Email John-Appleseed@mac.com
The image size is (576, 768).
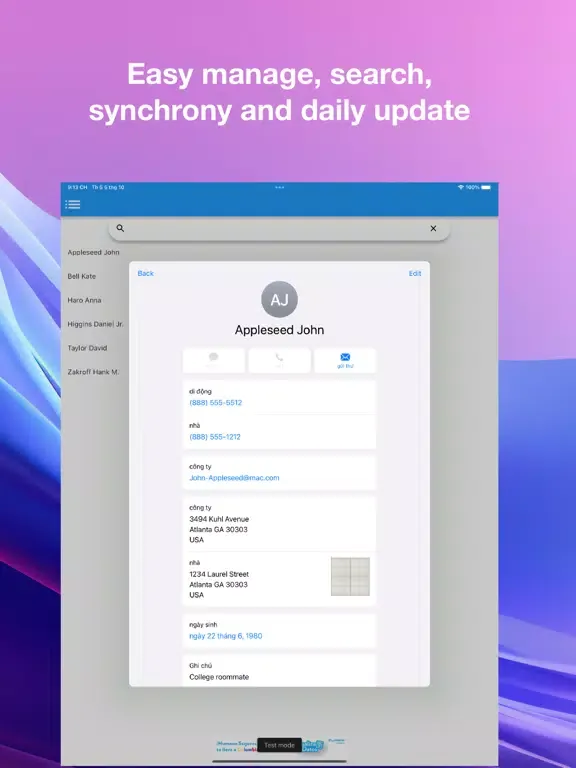point(234,478)
